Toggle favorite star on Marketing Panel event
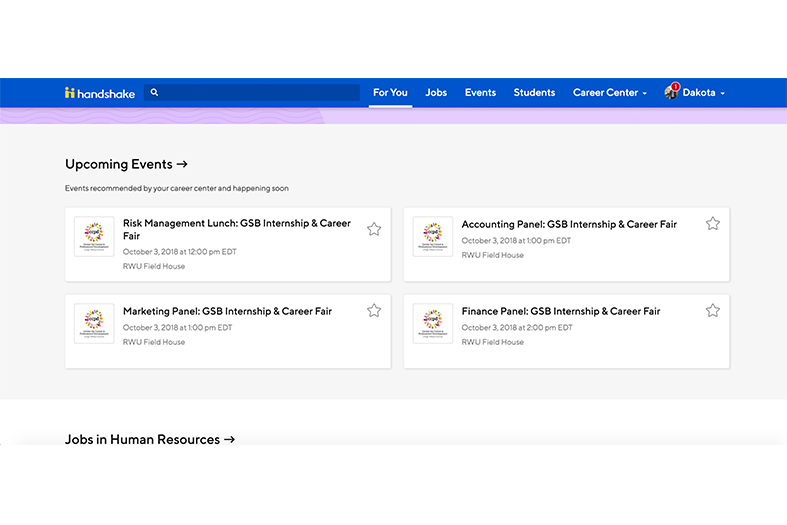This screenshot has width=787, height=525. point(374,311)
